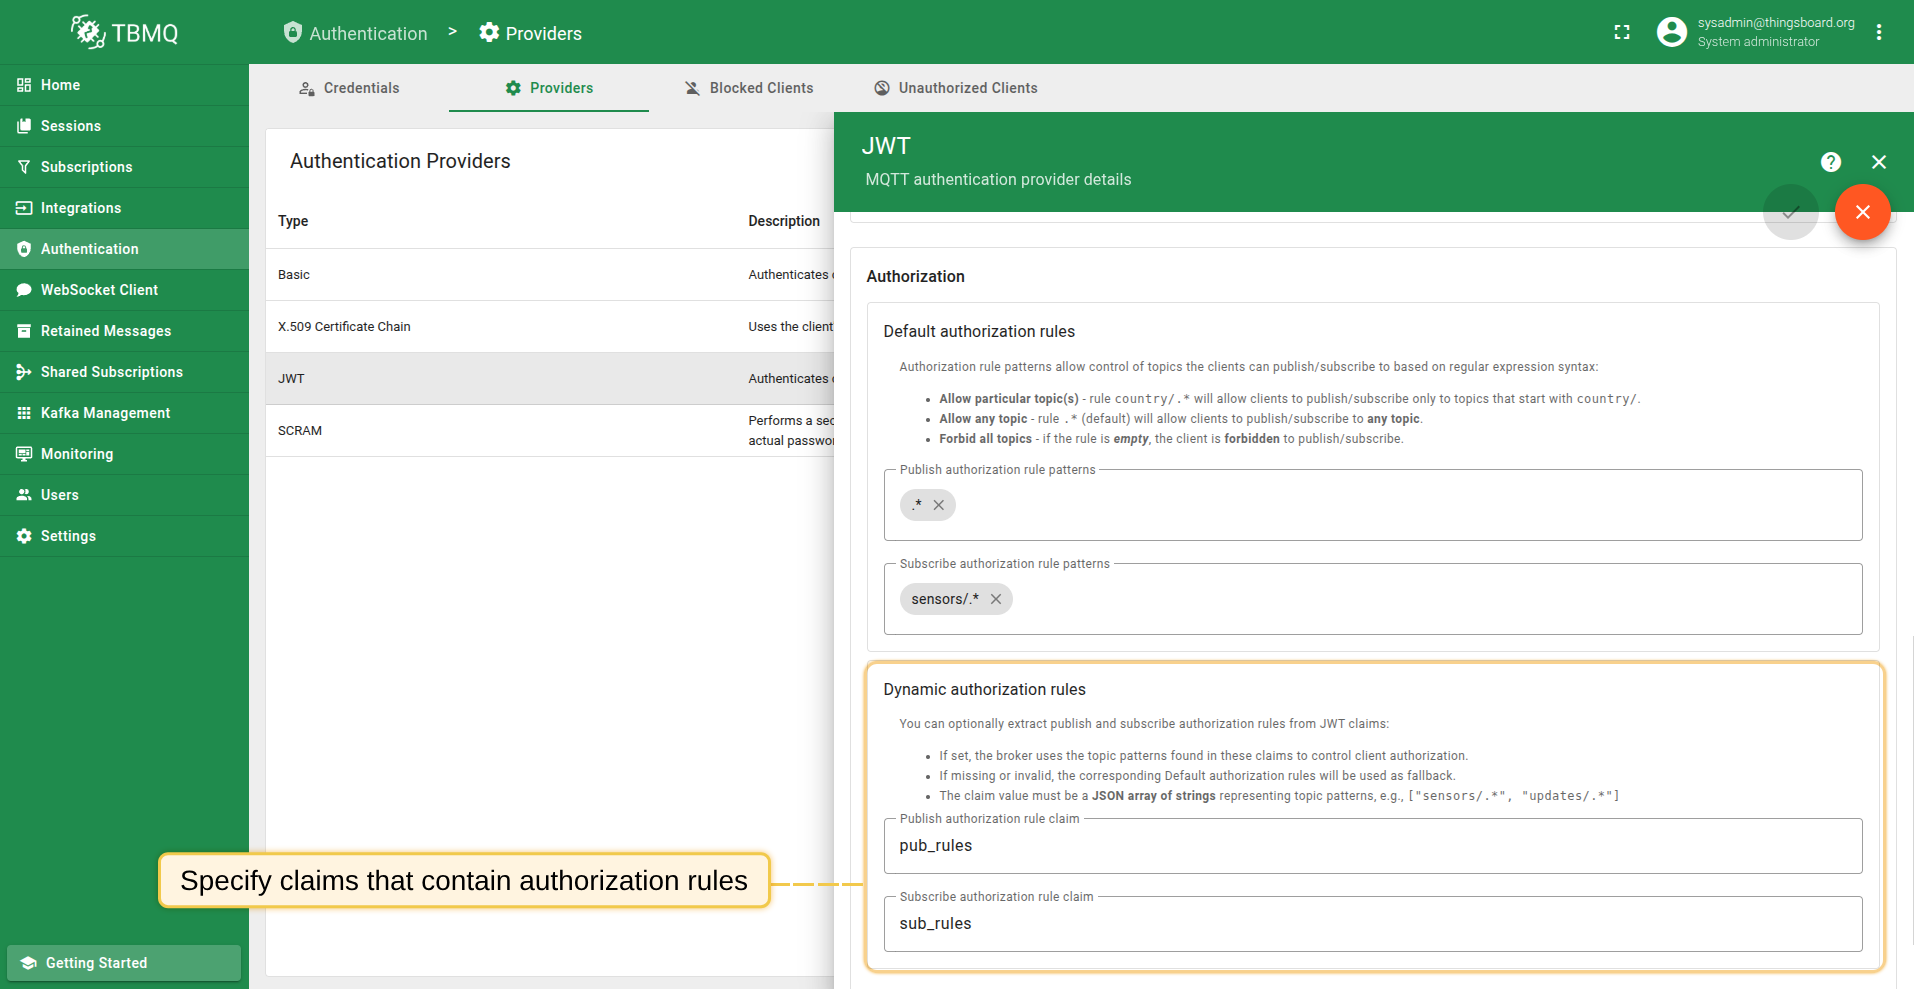Screen dimensions: 1914x989
Task: Open Kafka Management in sidebar
Action: click(105, 413)
